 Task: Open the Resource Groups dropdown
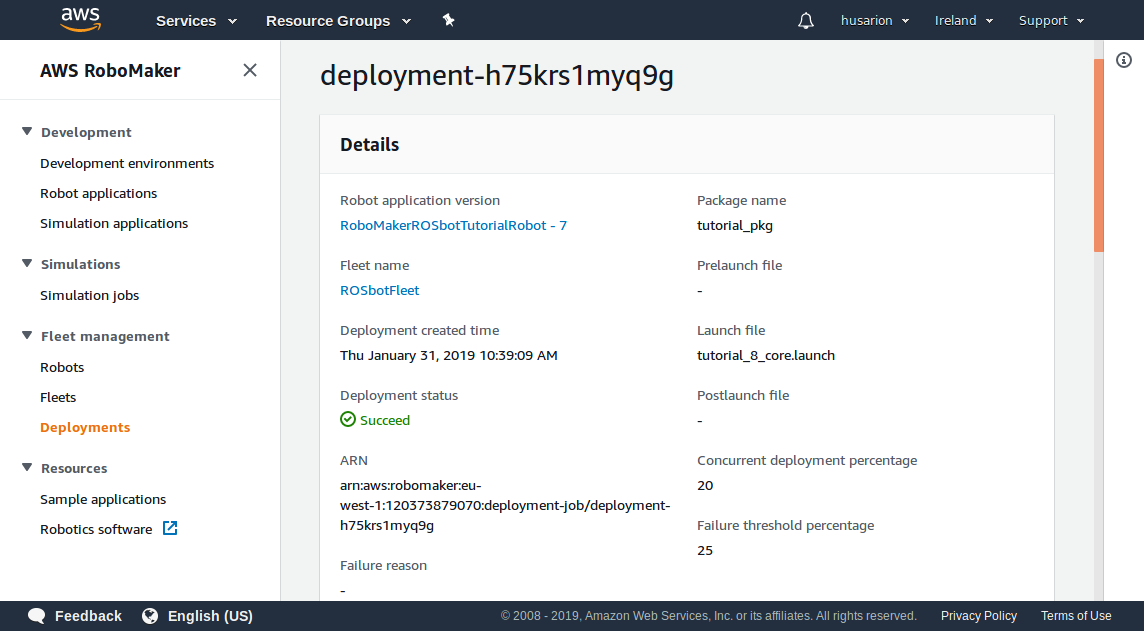coord(339,20)
